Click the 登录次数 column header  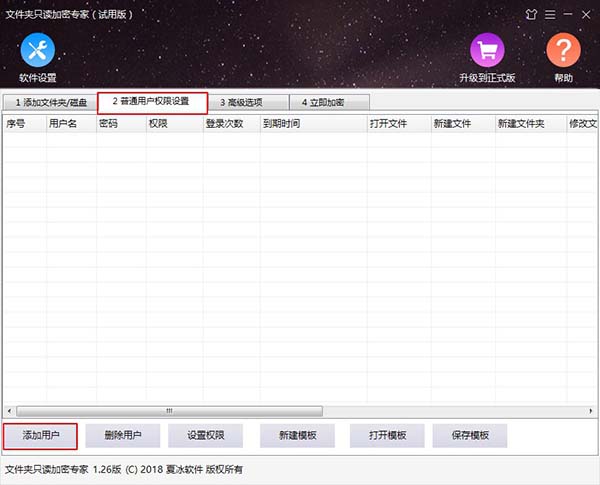coord(232,124)
